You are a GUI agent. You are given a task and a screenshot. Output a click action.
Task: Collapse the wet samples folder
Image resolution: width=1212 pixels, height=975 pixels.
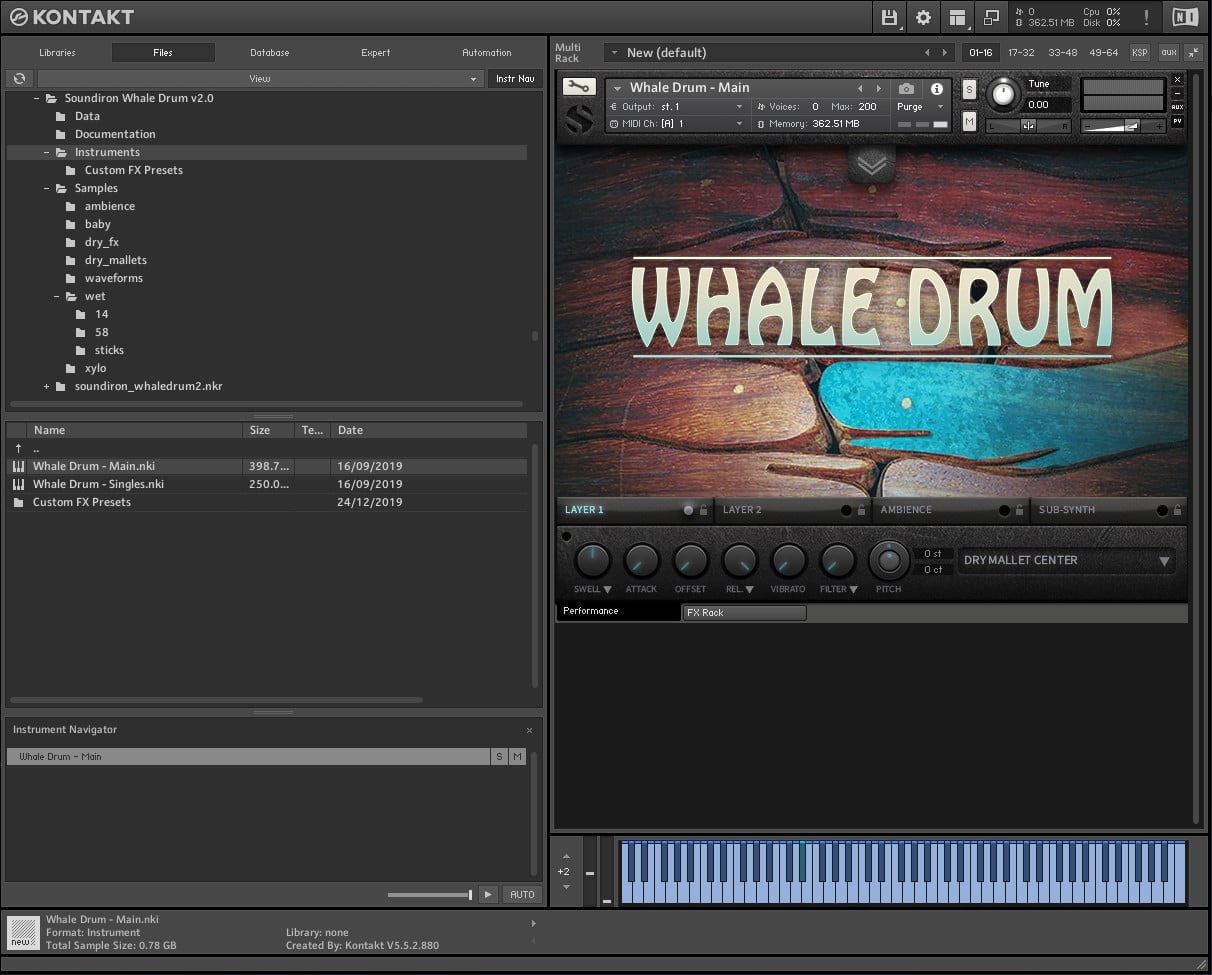58,296
